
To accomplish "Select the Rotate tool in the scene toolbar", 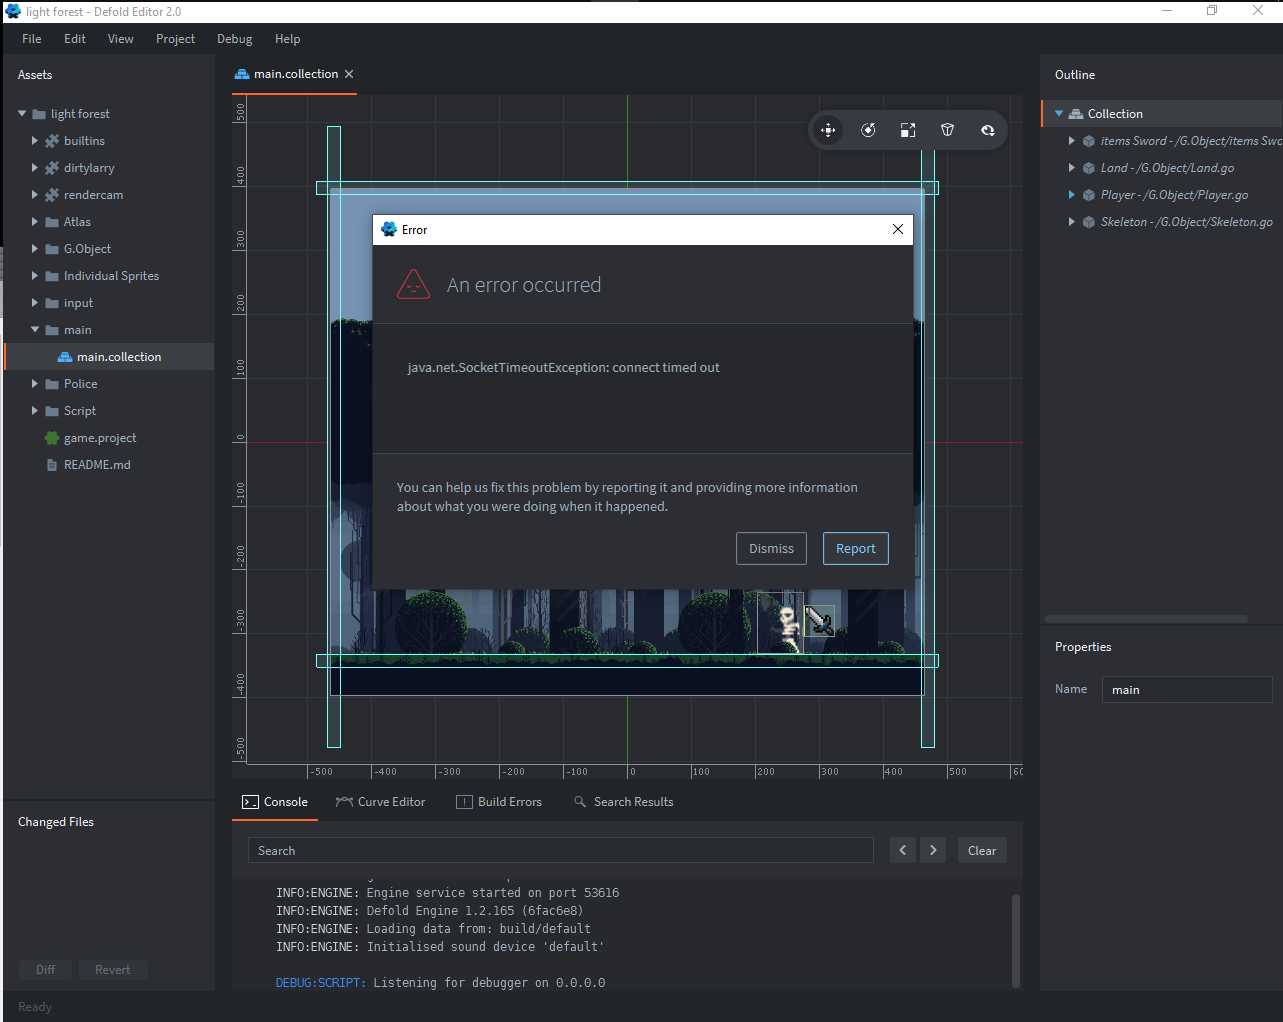I will pos(867,129).
